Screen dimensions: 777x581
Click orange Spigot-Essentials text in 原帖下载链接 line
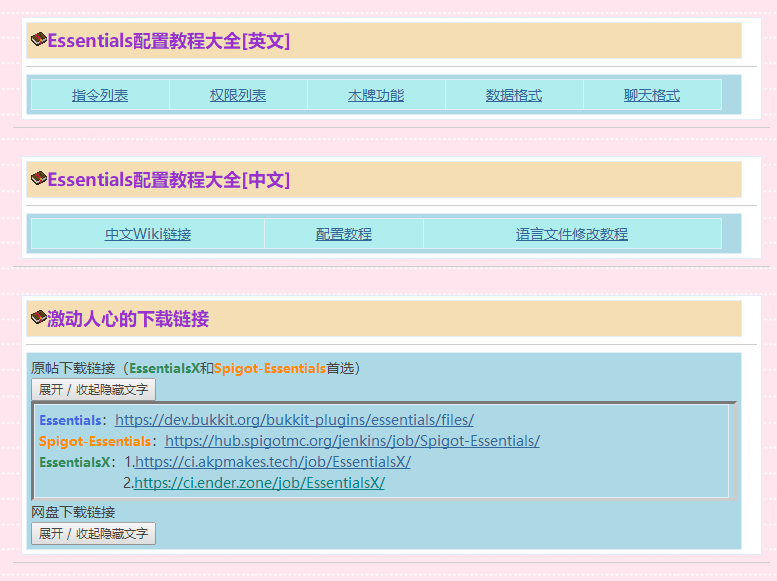pos(270,368)
